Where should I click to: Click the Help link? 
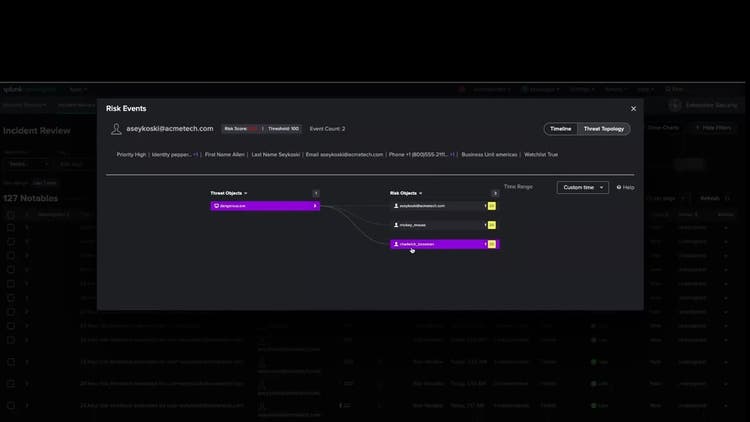pos(626,187)
